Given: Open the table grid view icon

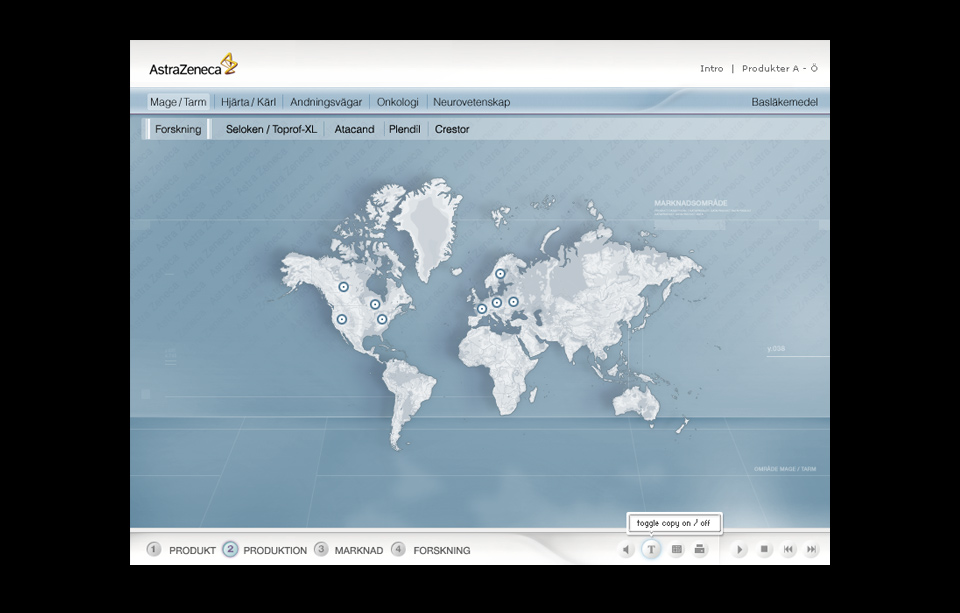Looking at the screenshot, I should click(677, 549).
